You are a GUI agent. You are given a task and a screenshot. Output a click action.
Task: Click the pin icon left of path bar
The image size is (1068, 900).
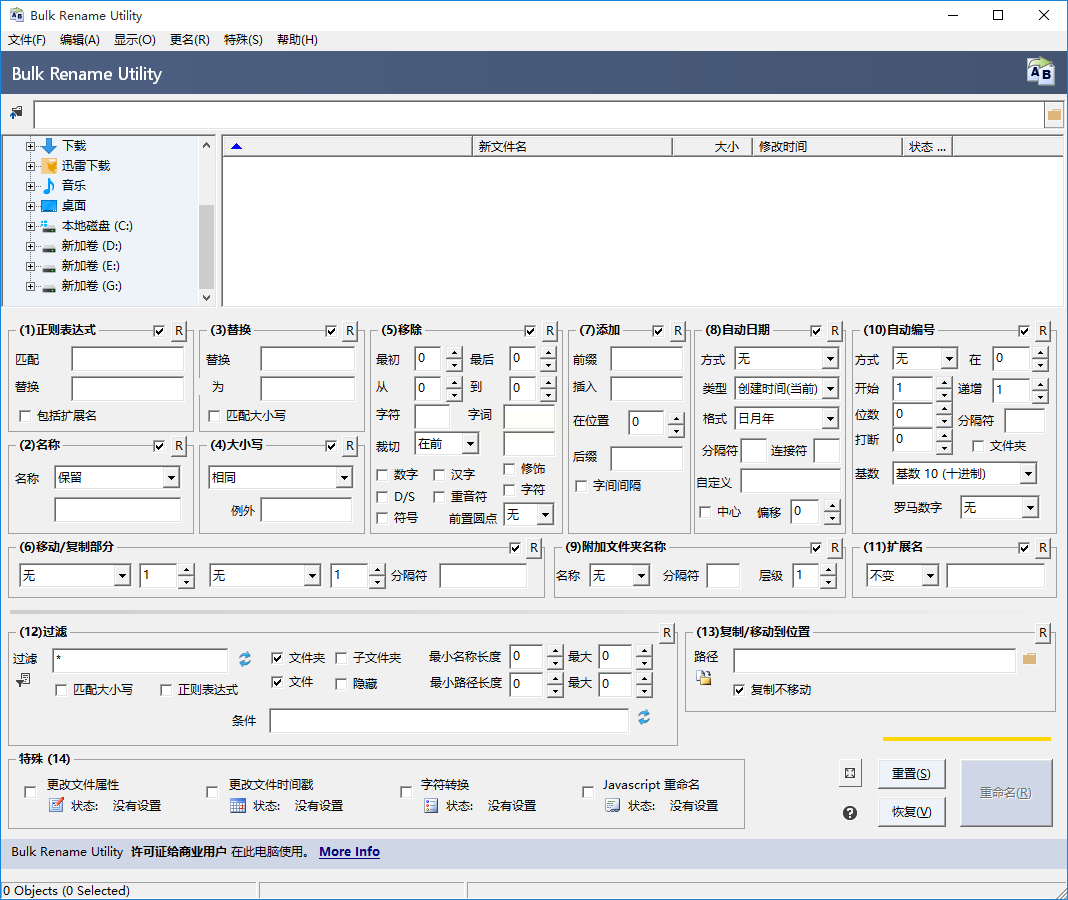[x=16, y=114]
